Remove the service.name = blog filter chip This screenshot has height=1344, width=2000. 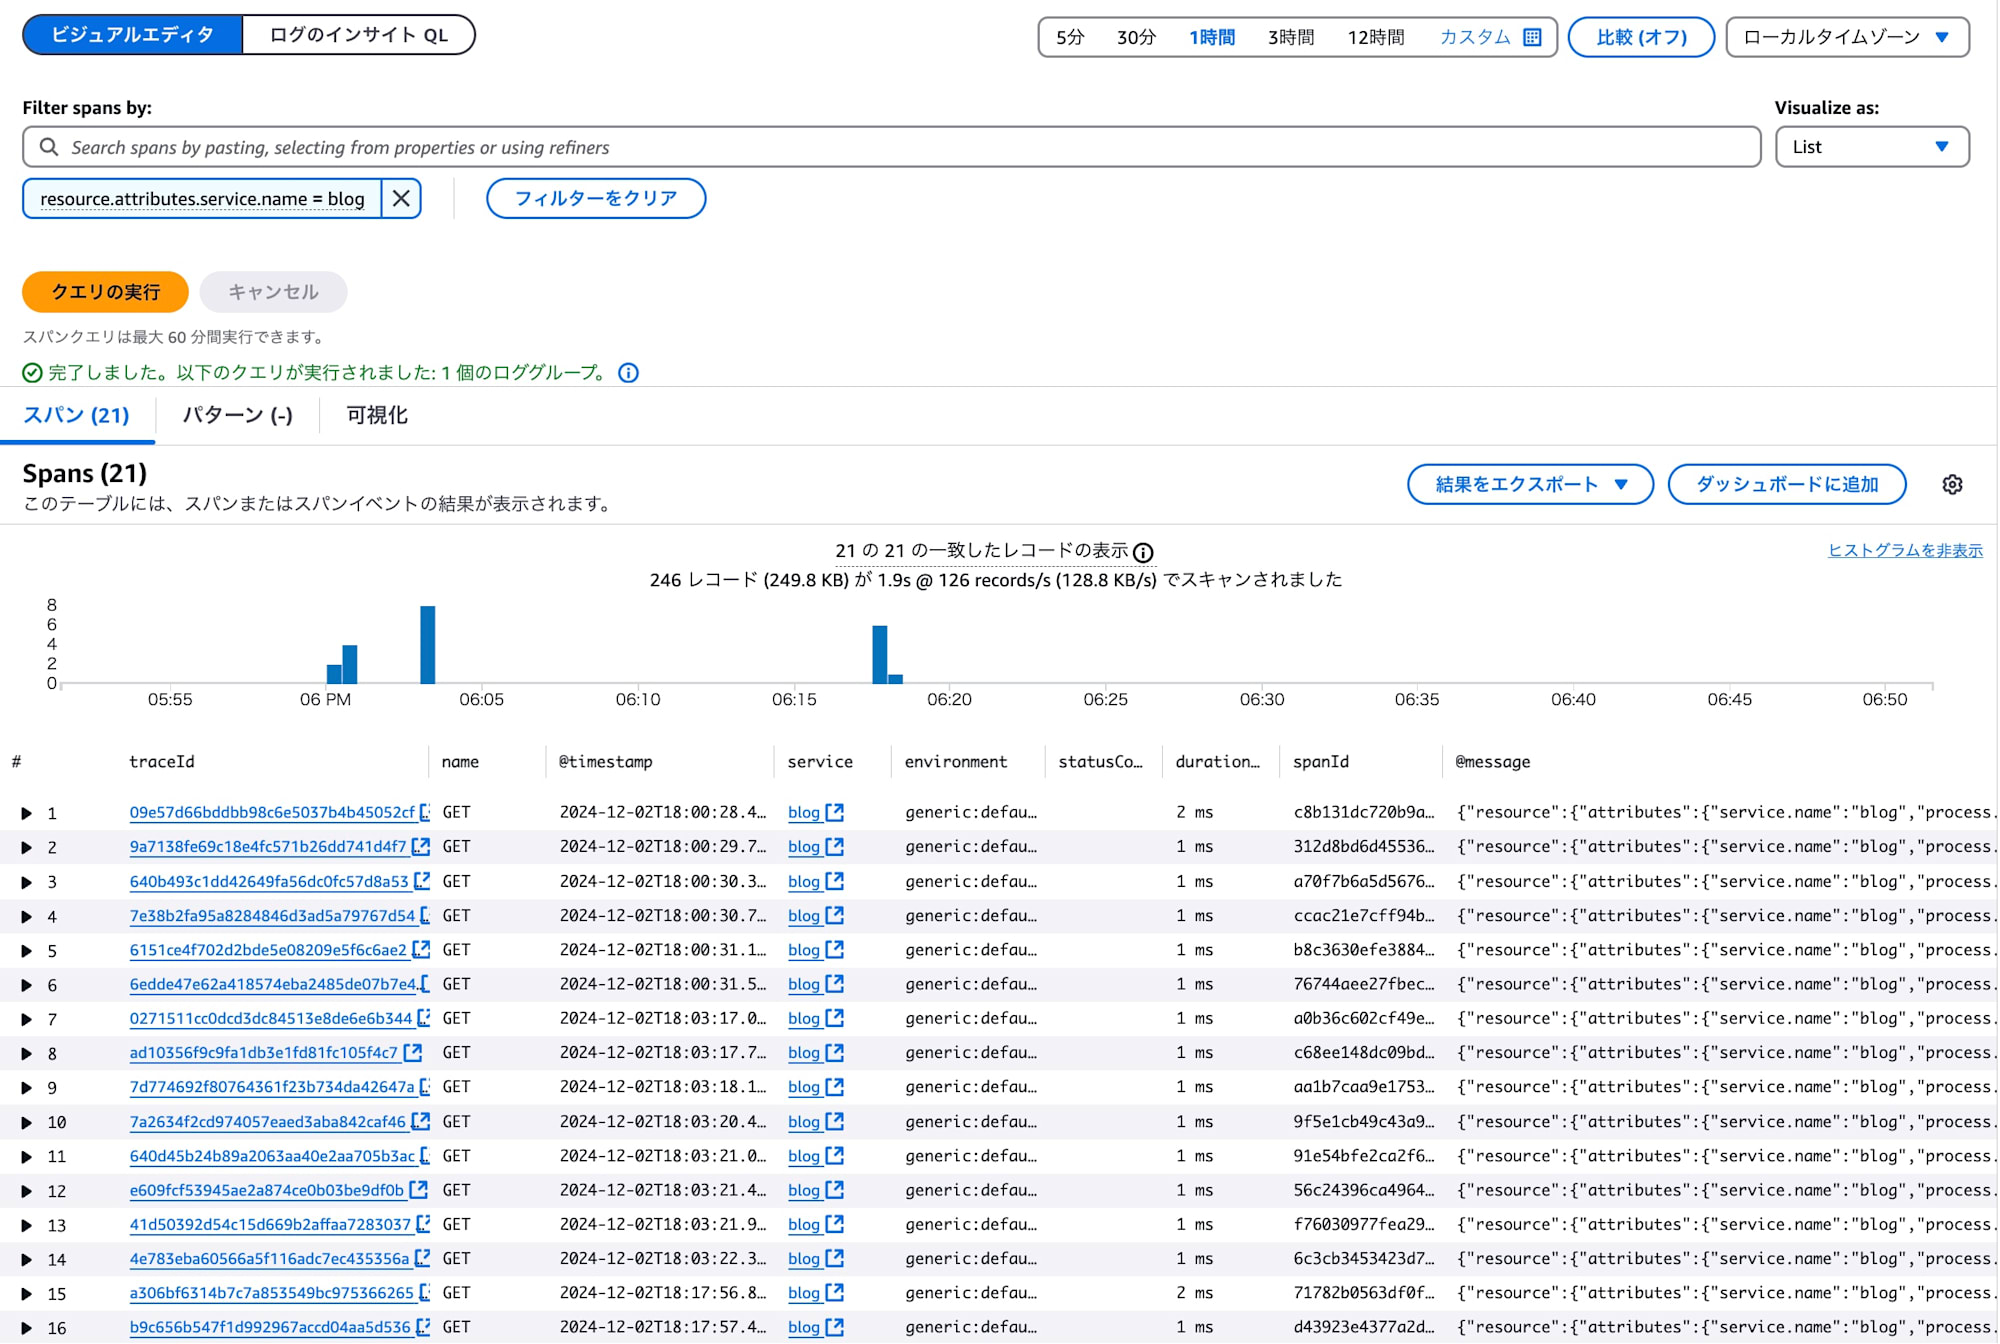coord(401,199)
